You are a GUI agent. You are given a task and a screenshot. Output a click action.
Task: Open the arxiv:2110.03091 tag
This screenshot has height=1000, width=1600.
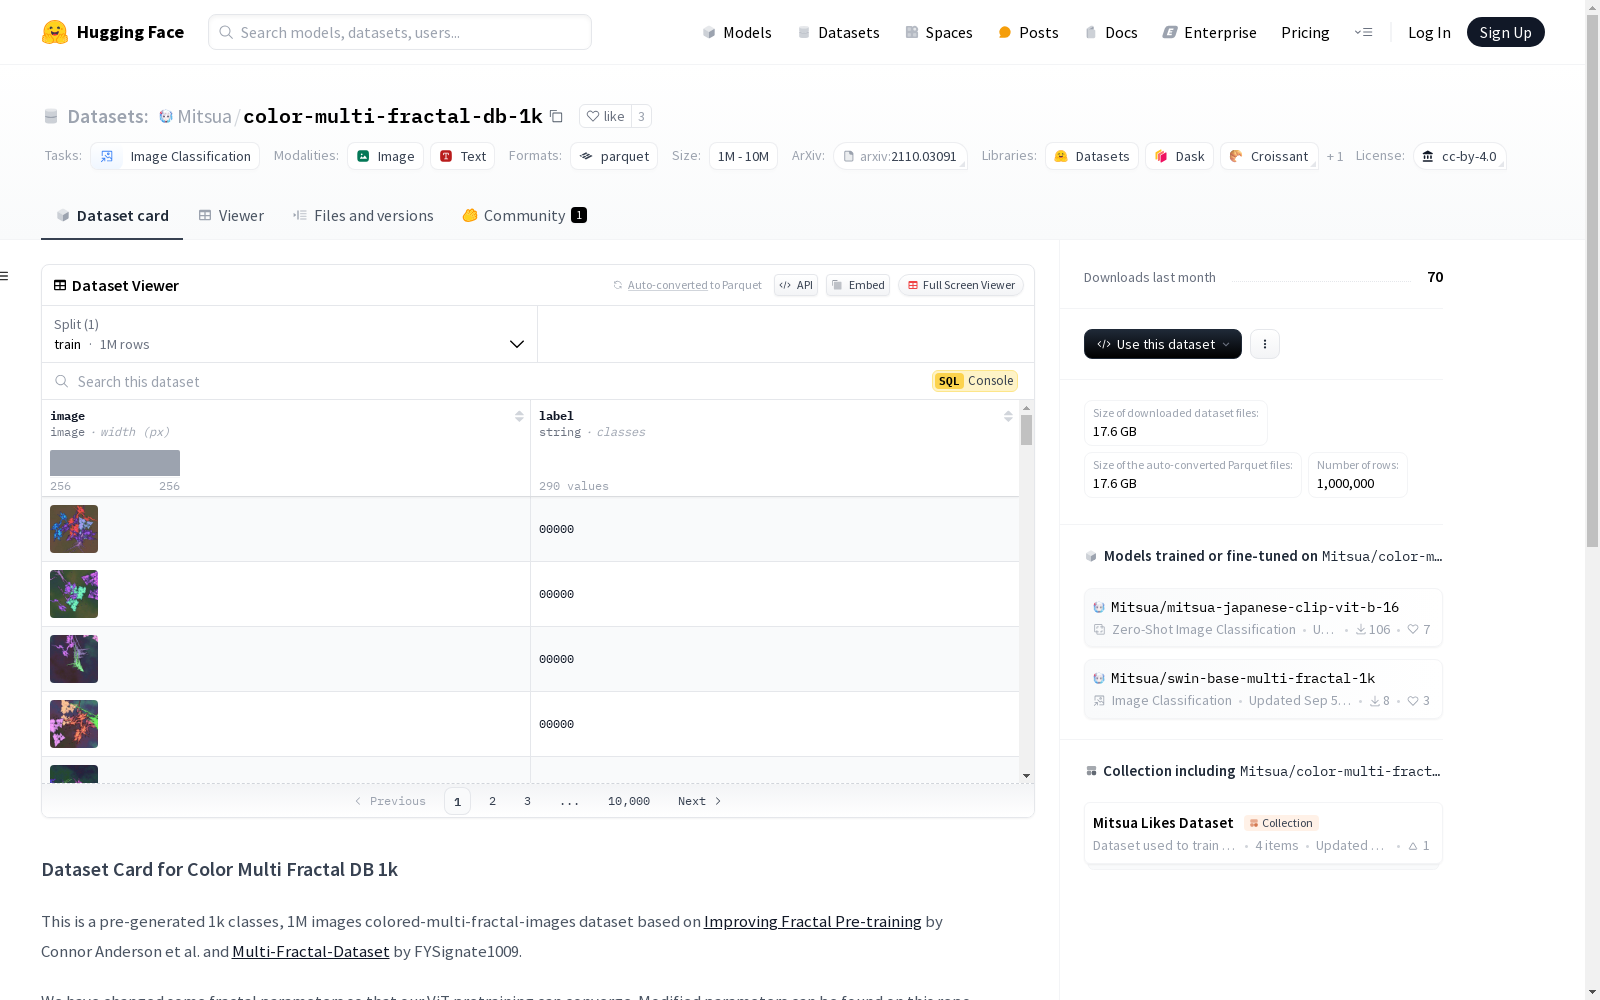point(900,156)
